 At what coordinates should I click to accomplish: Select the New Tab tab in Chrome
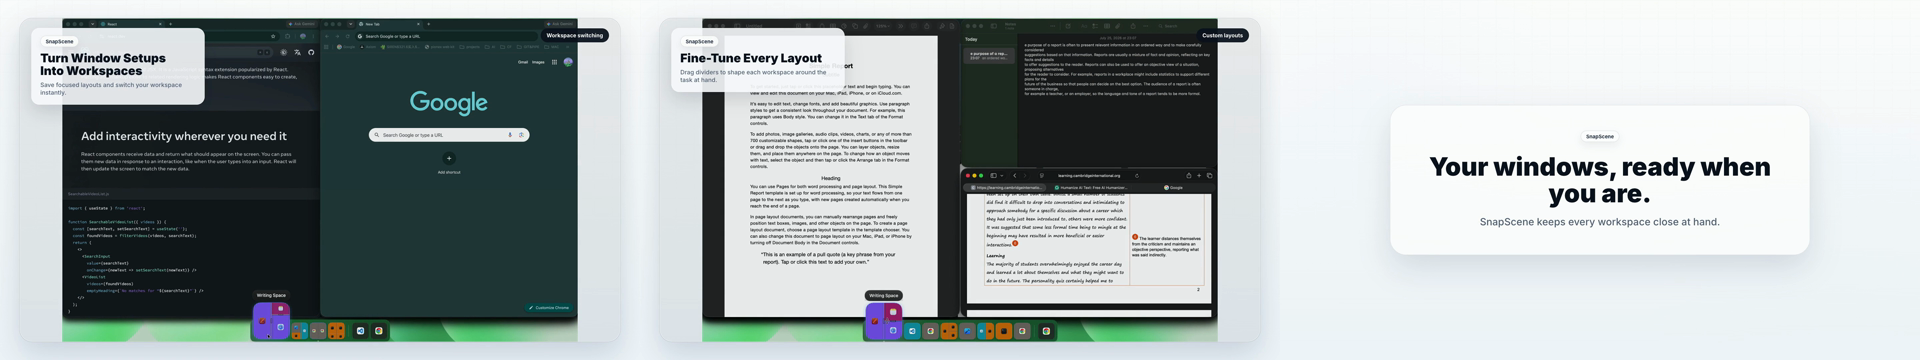pyautogui.click(x=390, y=23)
